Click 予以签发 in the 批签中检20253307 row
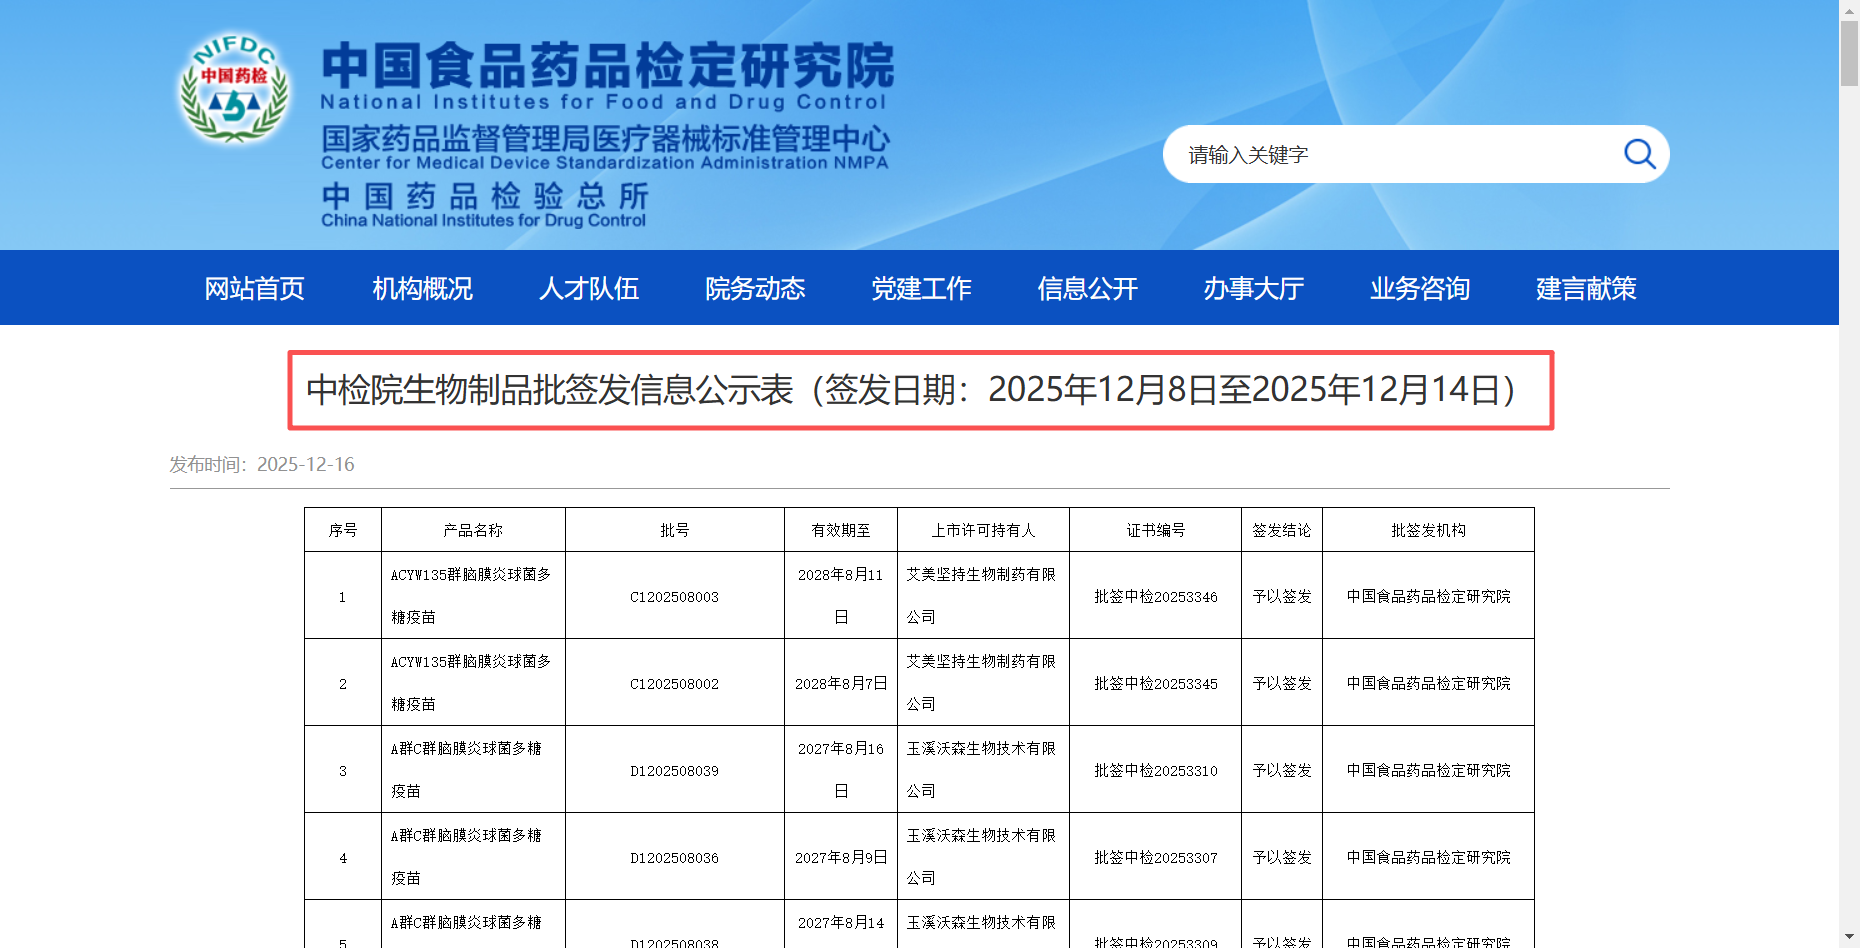 click(1282, 858)
